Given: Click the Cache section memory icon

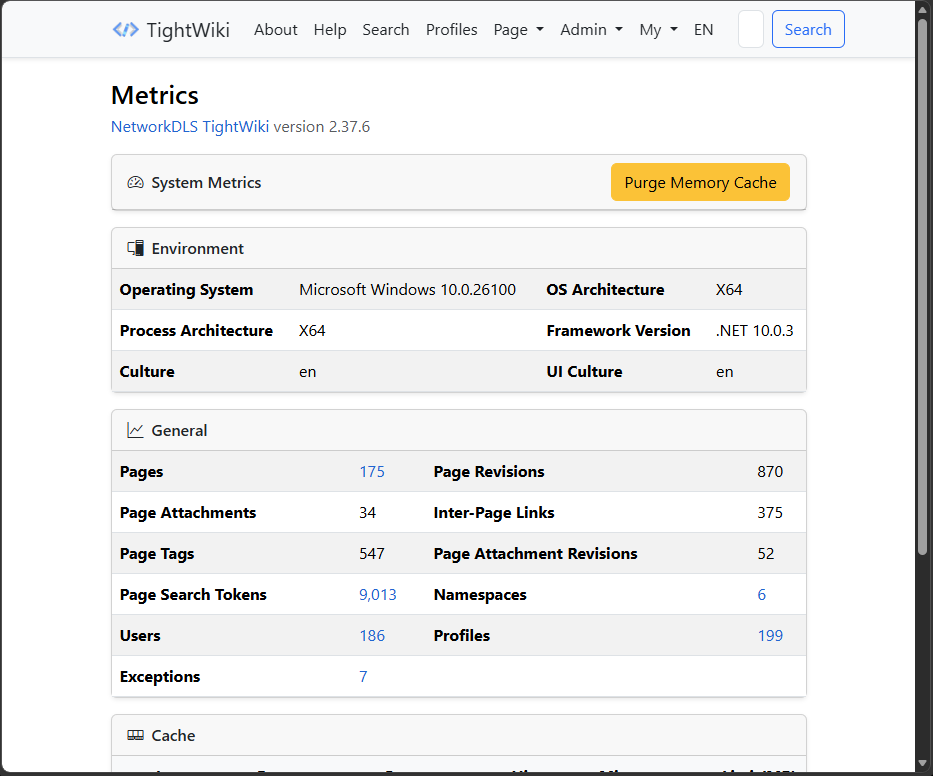Looking at the screenshot, I should coord(136,735).
